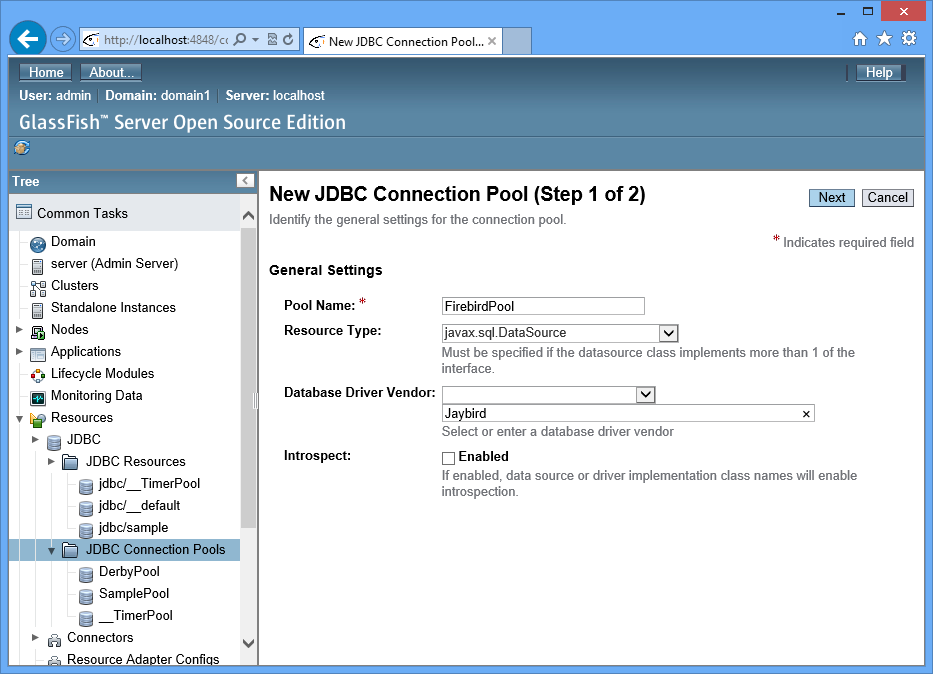This screenshot has height=674, width=933.
Task: Collapse the Tree panel with arrow button
Action: 245,181
